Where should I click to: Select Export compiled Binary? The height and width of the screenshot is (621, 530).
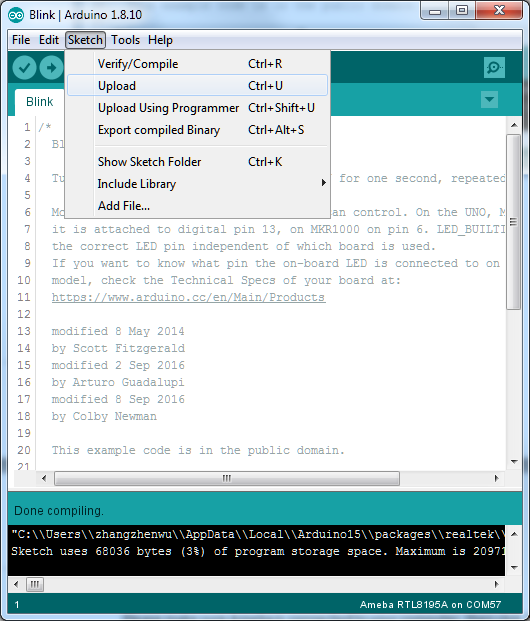click(197, 130)
